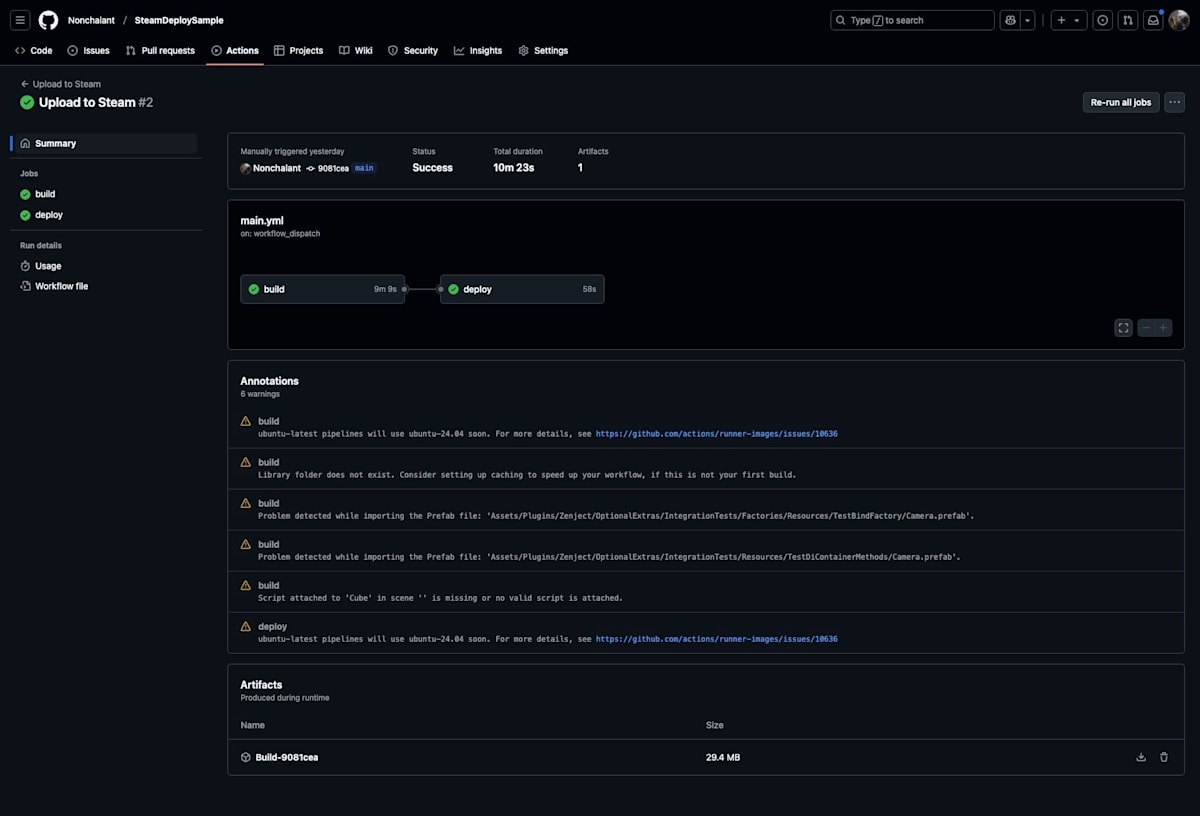Viewport: 1200px width, 816px height.
Task: Delete the Build-9081cea artifact
Action: pyautogui.click(x=1164, y=757)
